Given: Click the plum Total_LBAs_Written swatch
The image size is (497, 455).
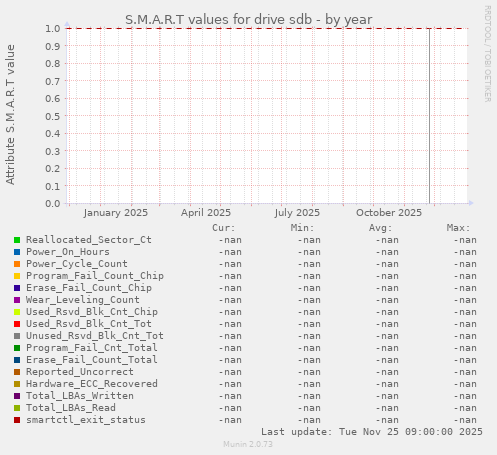Looking at the screenshot, I should pos(17,396).
